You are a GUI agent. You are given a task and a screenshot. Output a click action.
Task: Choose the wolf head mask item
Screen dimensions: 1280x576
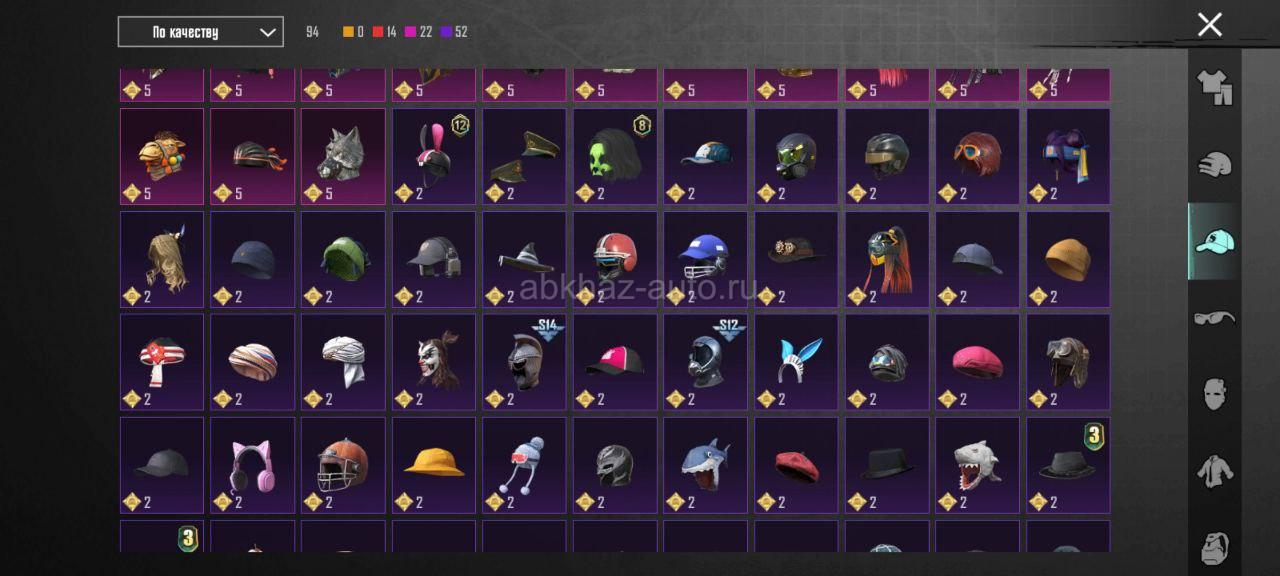(x=343, y=156)
